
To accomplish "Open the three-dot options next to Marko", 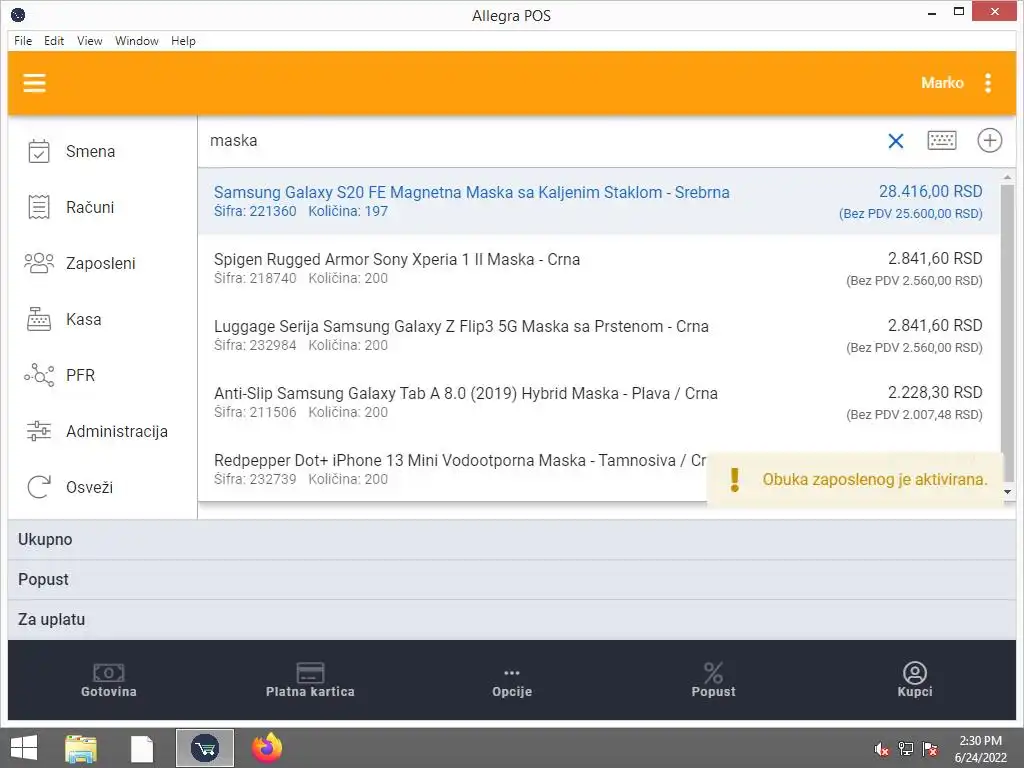I will click(x=987, y=83).
